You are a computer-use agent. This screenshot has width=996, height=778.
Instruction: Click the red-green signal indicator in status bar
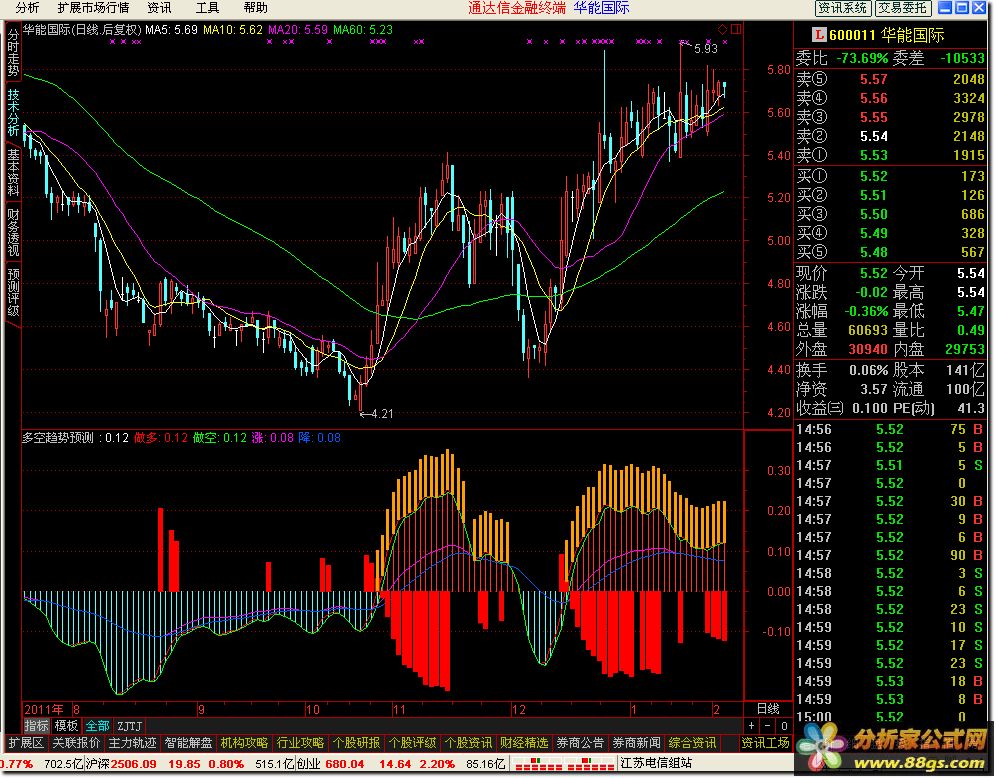pos(564,763)
